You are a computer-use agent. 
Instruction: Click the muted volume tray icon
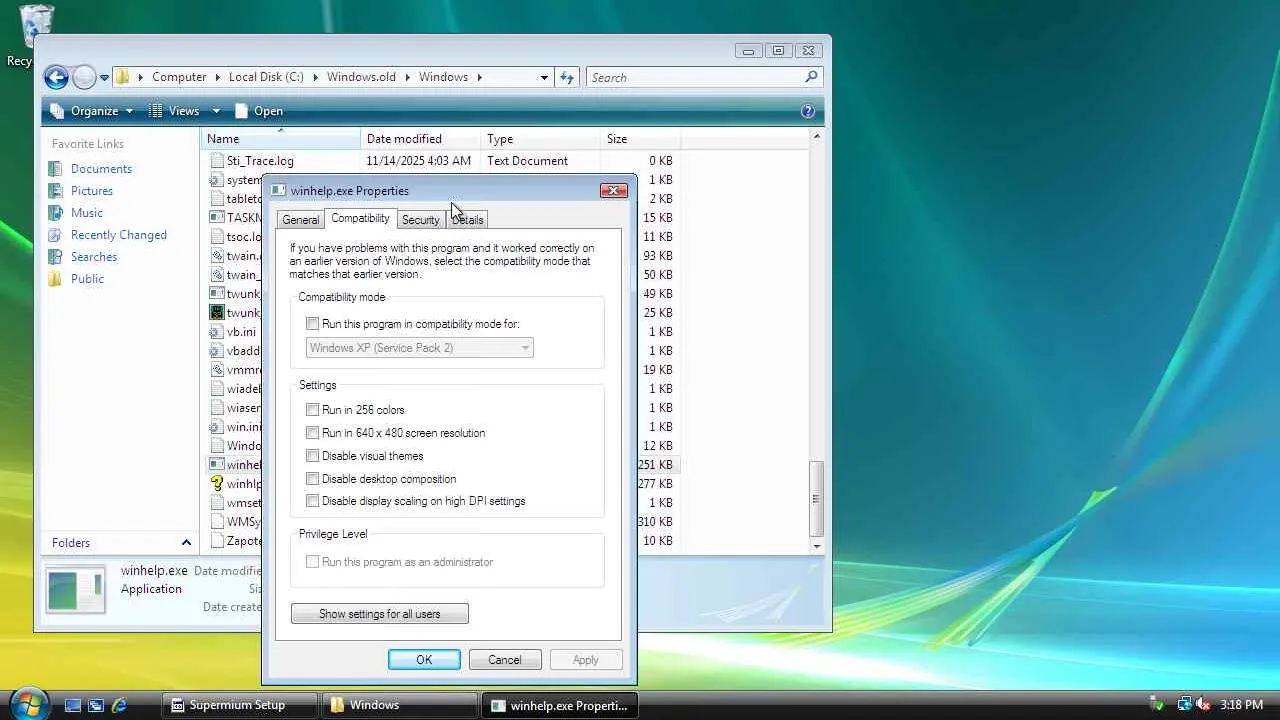click(x=1203, y=705)
